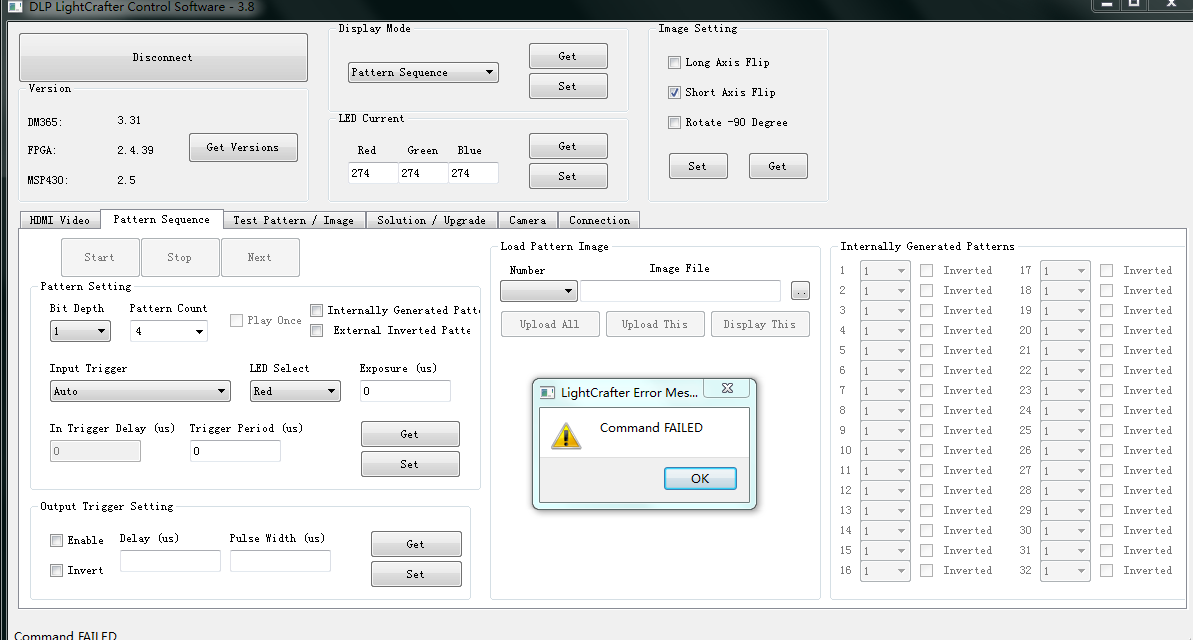Check Inverted for pattern 16
1193x640 pixels.
(927, 570)
